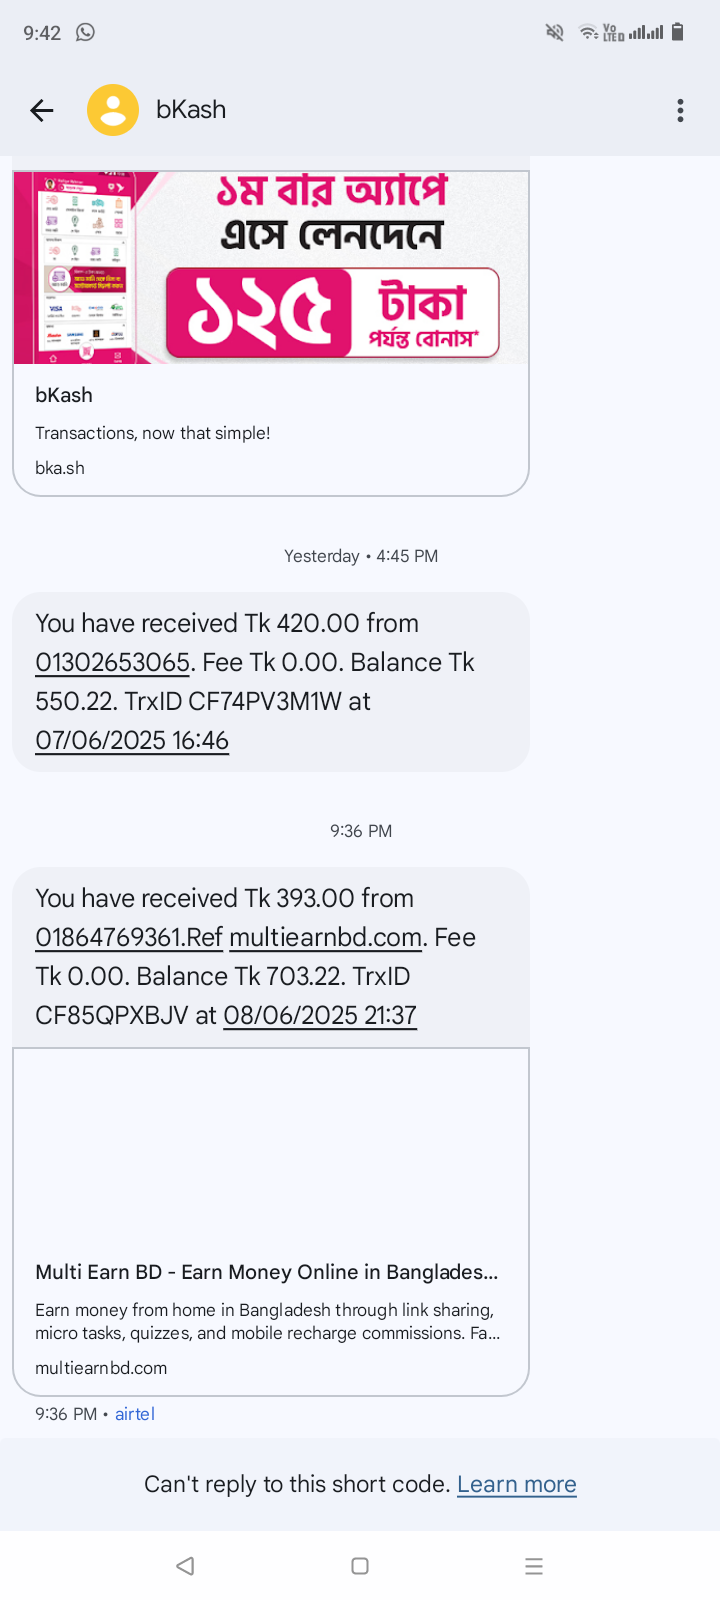
Task: Tap the 08/06/2025 21:37 date link
Action: tap(320, 1015)
